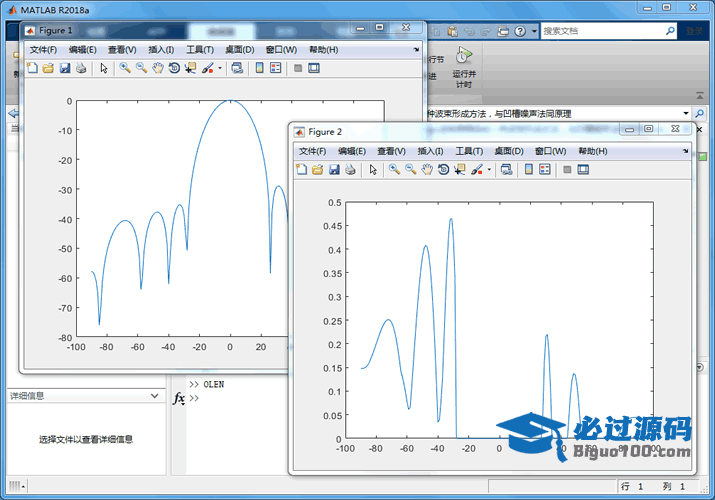Open 桌面(D) menu in Figure 1
Image resolution: width=715 pixels, height=500 pixels.
point(240,50)
